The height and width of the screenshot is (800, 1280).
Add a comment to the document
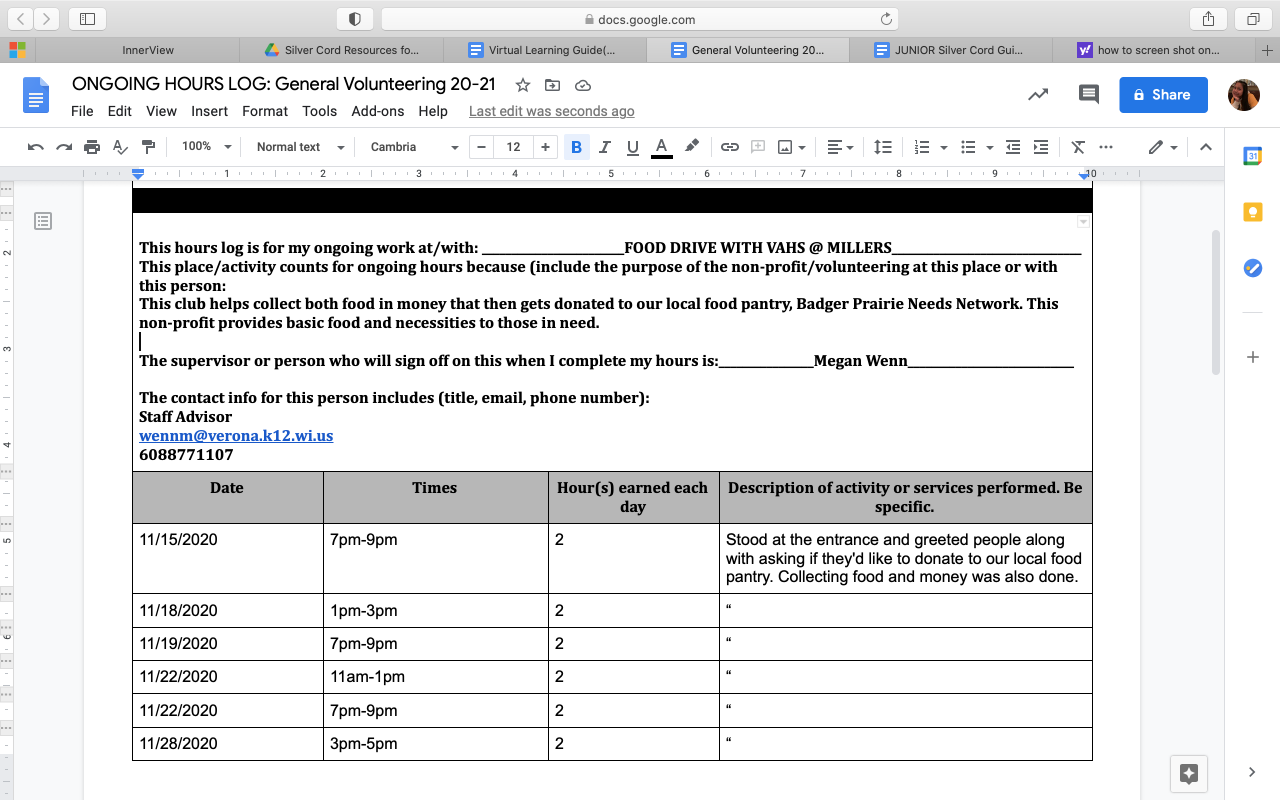(x=758, y=147)
